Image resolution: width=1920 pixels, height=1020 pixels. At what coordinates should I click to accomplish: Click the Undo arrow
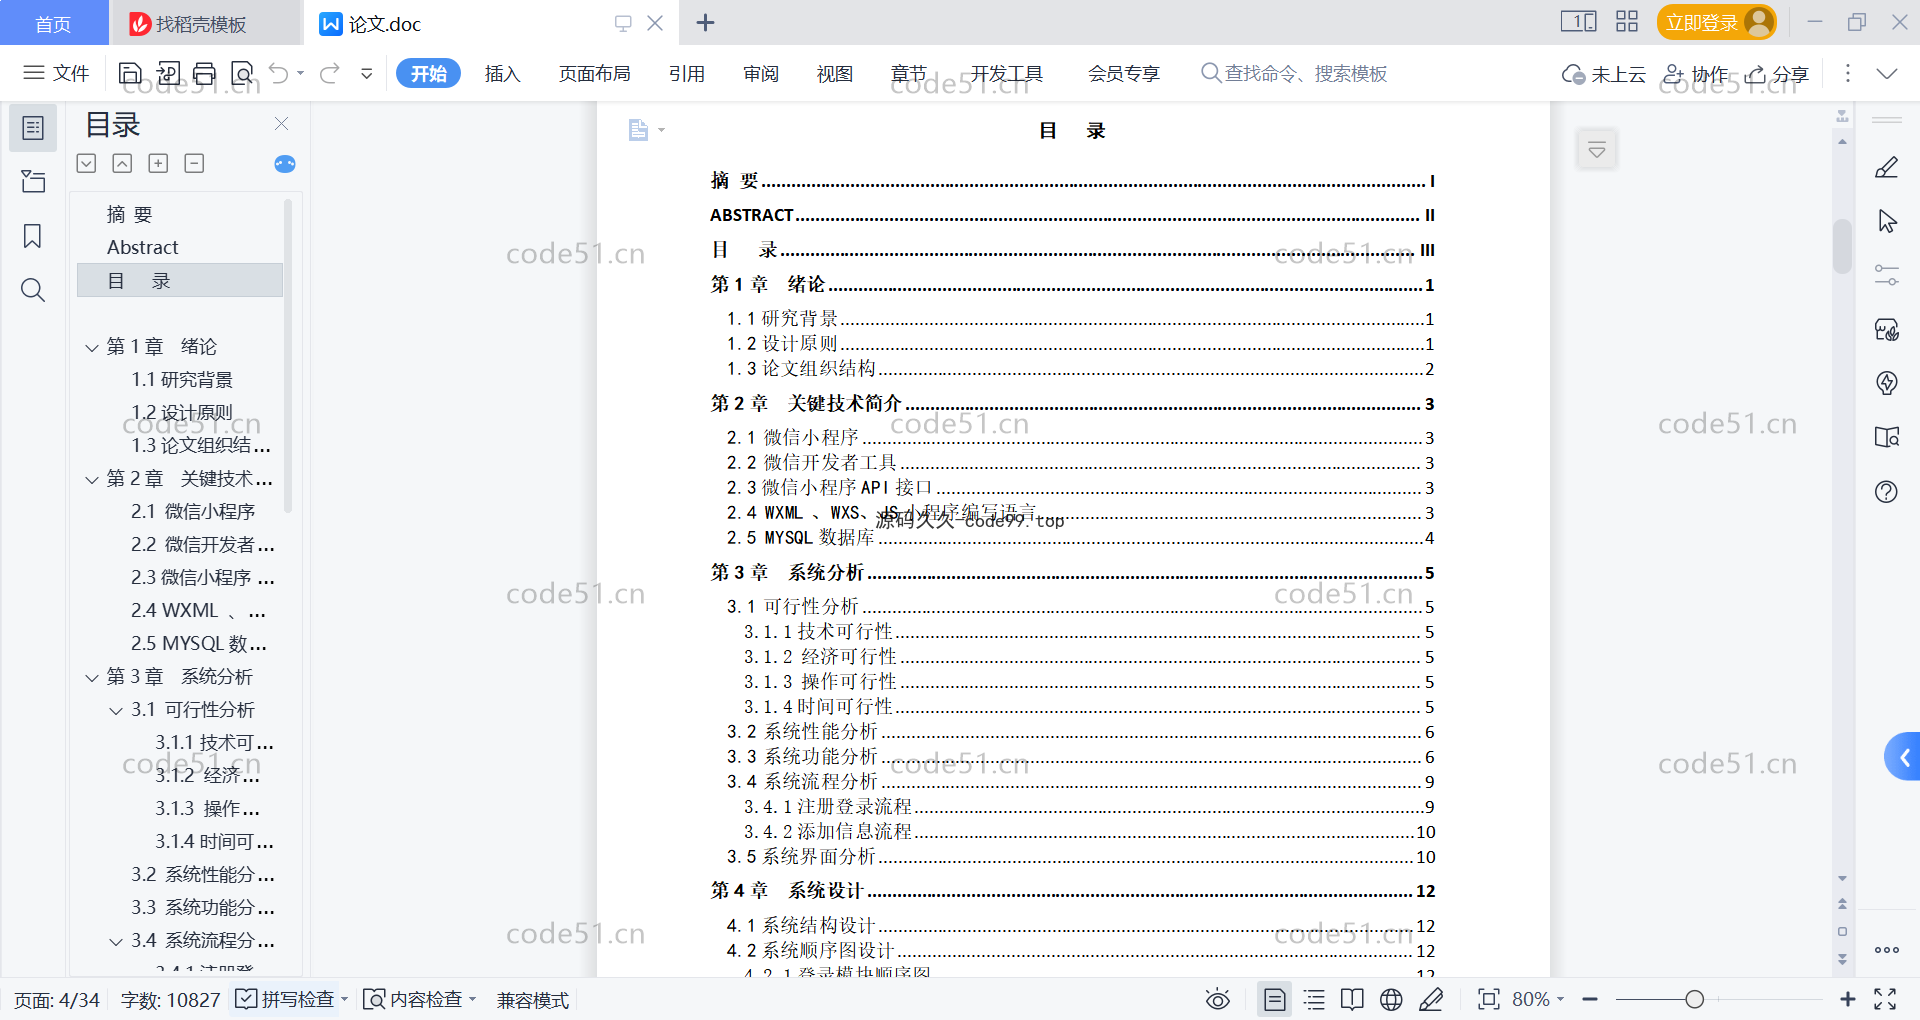click(x=279, y=73)
